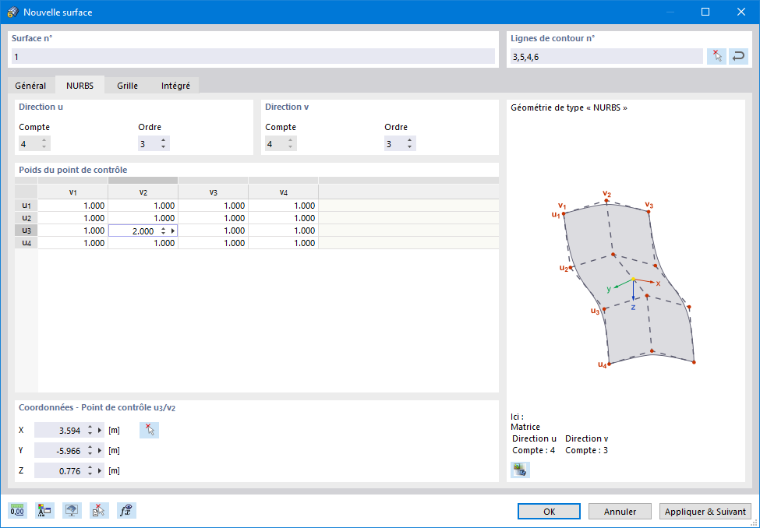Image resolution: width=760 pixels, height=528 pixels.
Task: Open the units and decimals 0.00 icon
Action: point(17,511)
